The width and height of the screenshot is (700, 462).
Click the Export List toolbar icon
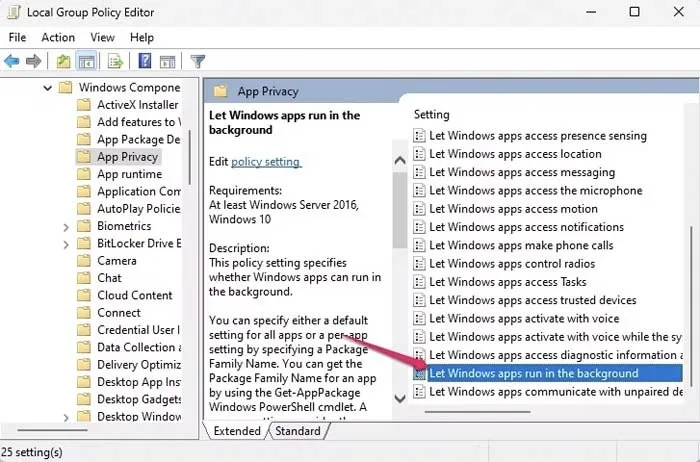[x=115, y=61]
